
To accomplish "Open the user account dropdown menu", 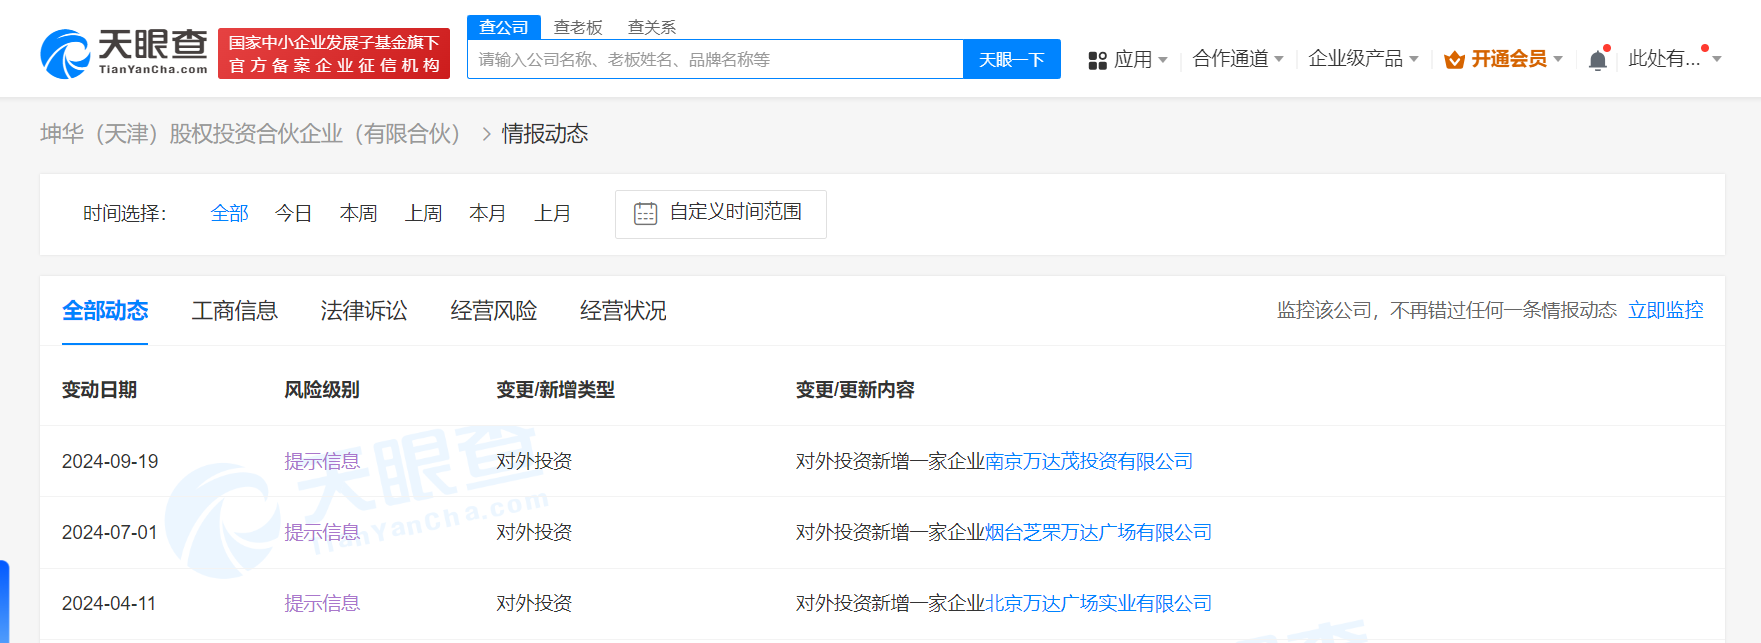I will [x=1674, y=59].
